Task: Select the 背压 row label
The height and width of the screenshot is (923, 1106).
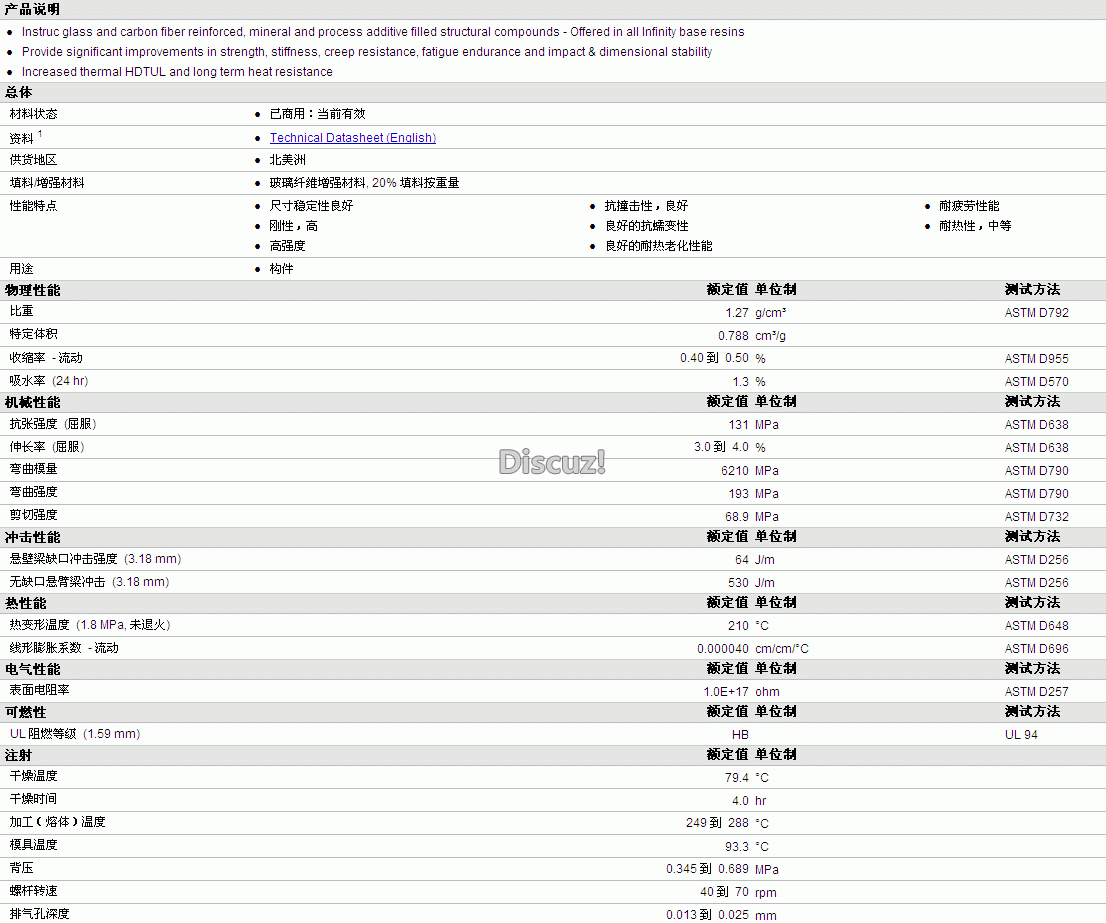Action: coord(21,868)
